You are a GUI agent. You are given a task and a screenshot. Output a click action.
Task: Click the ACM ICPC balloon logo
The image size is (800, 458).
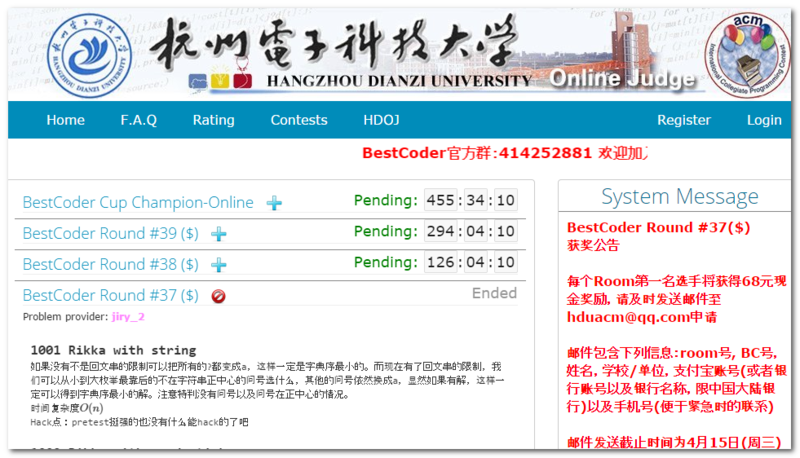point(747,55)
